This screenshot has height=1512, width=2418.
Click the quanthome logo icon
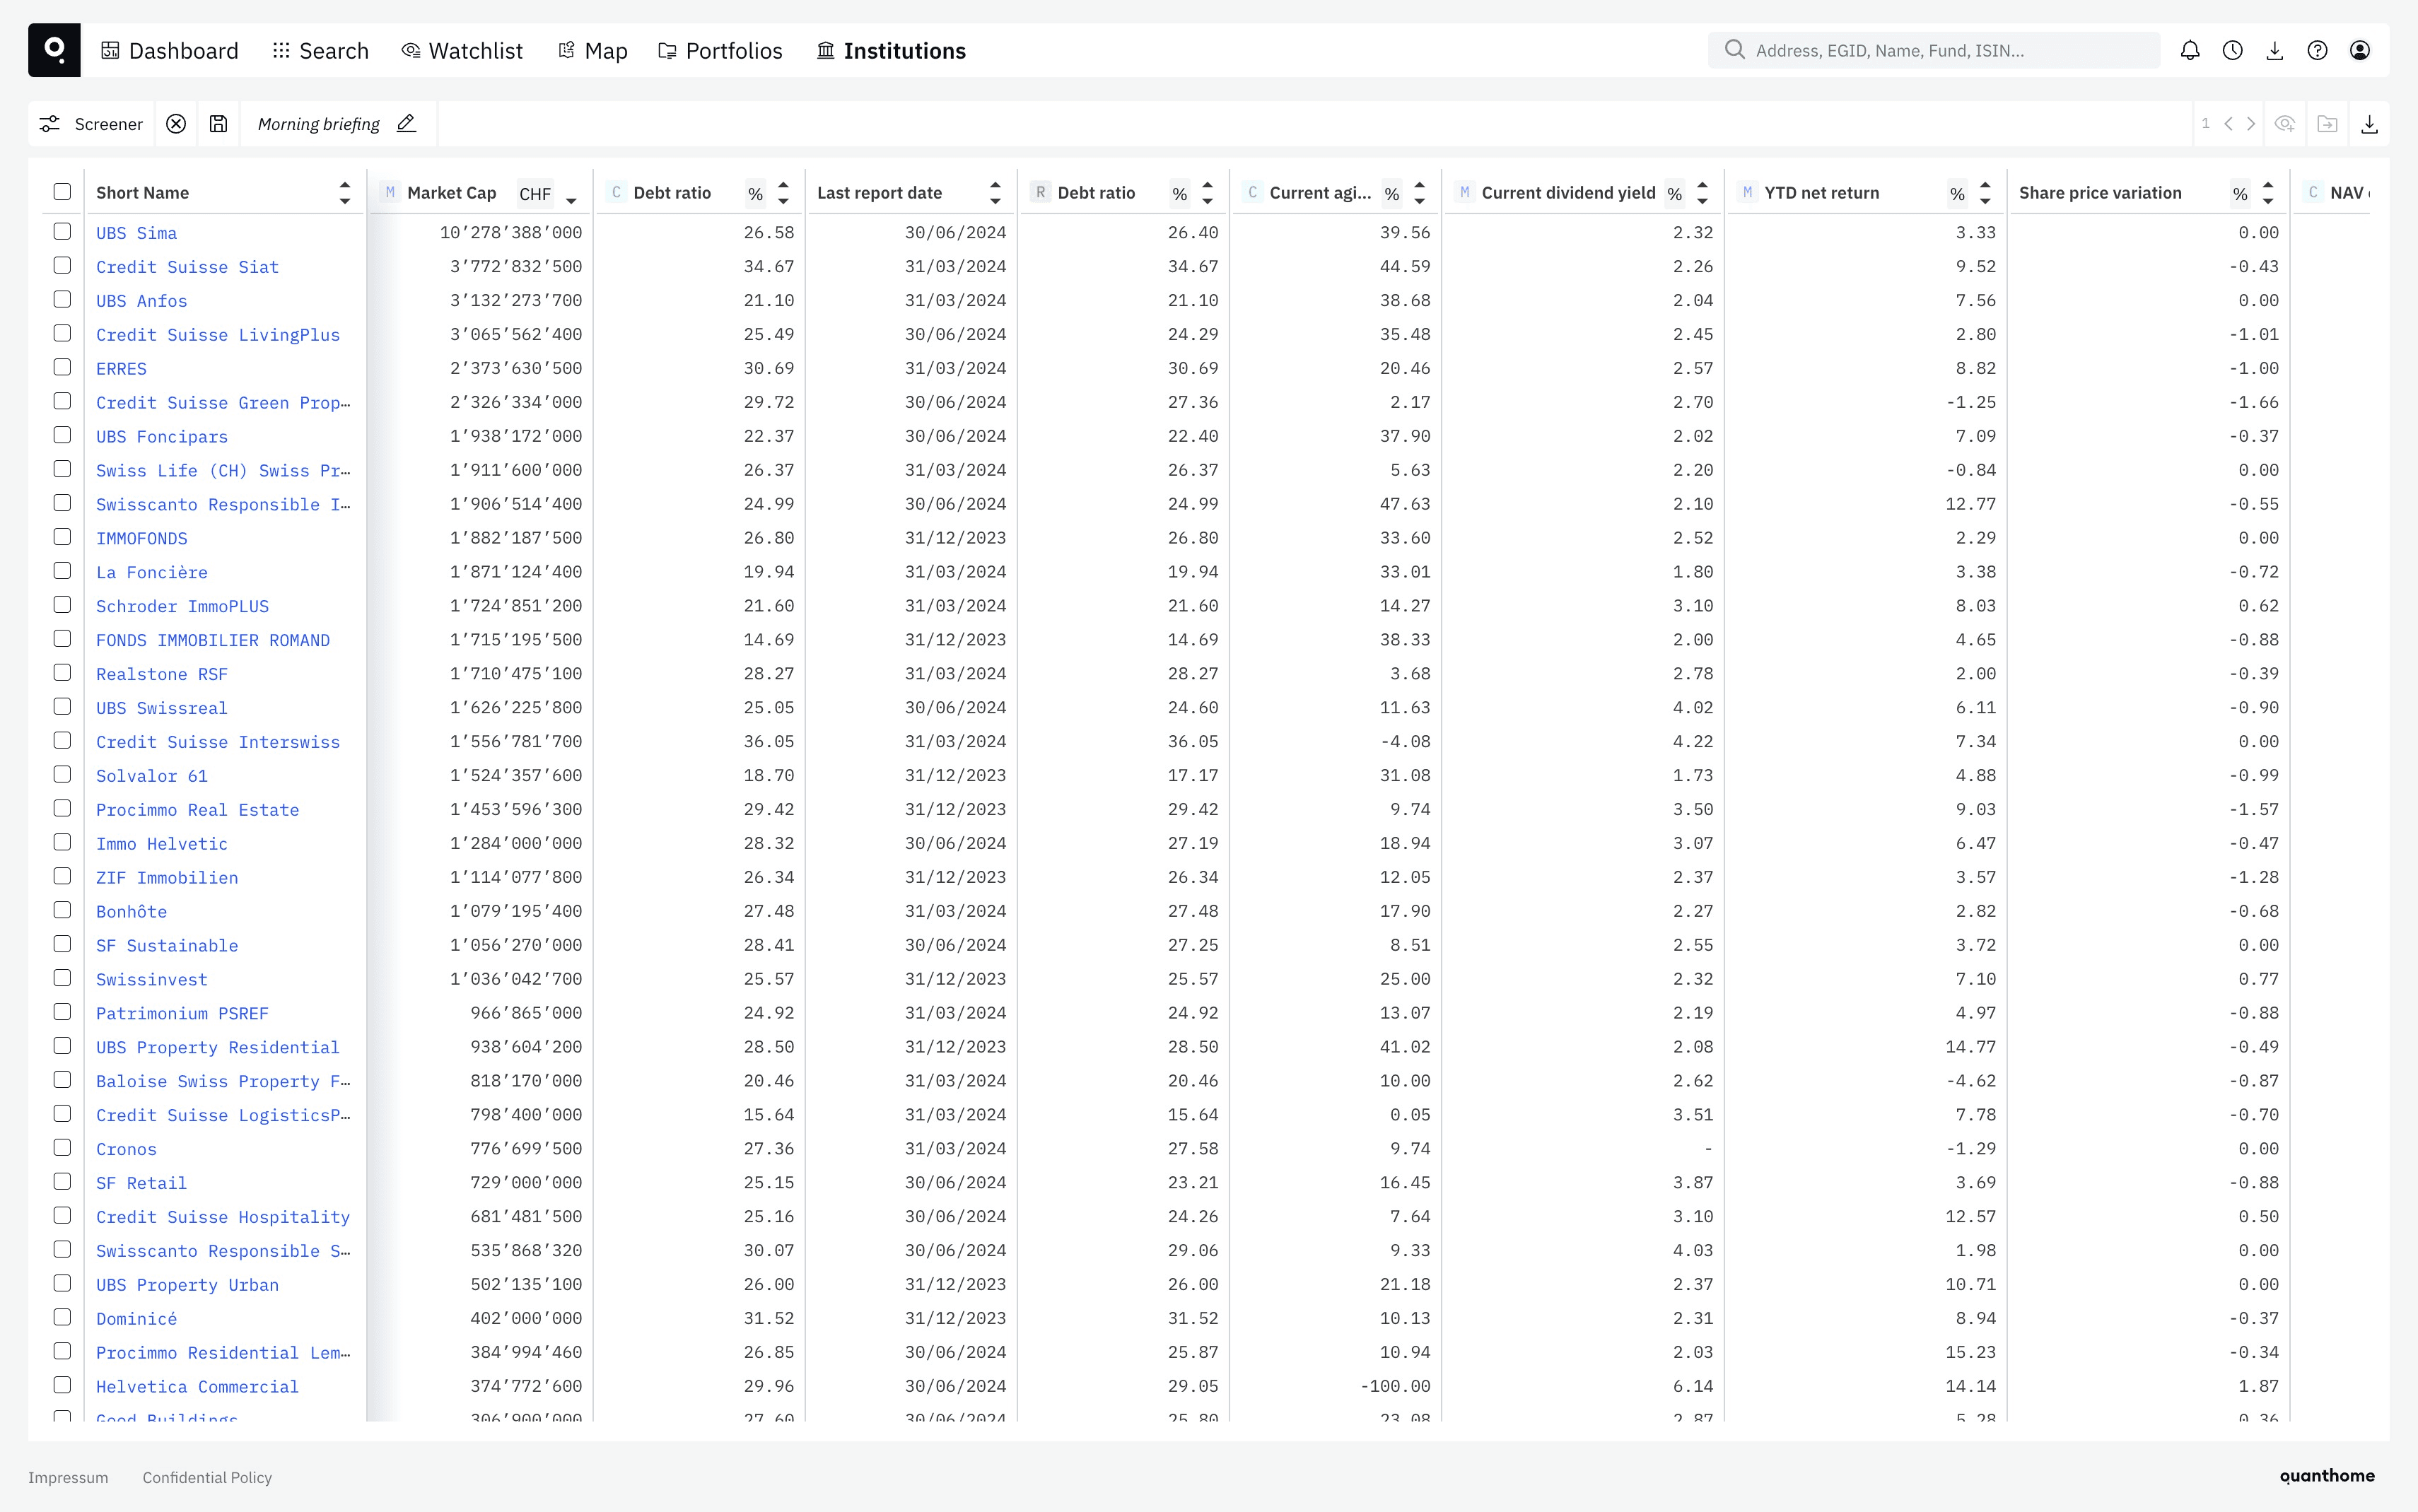click(54, 50)
